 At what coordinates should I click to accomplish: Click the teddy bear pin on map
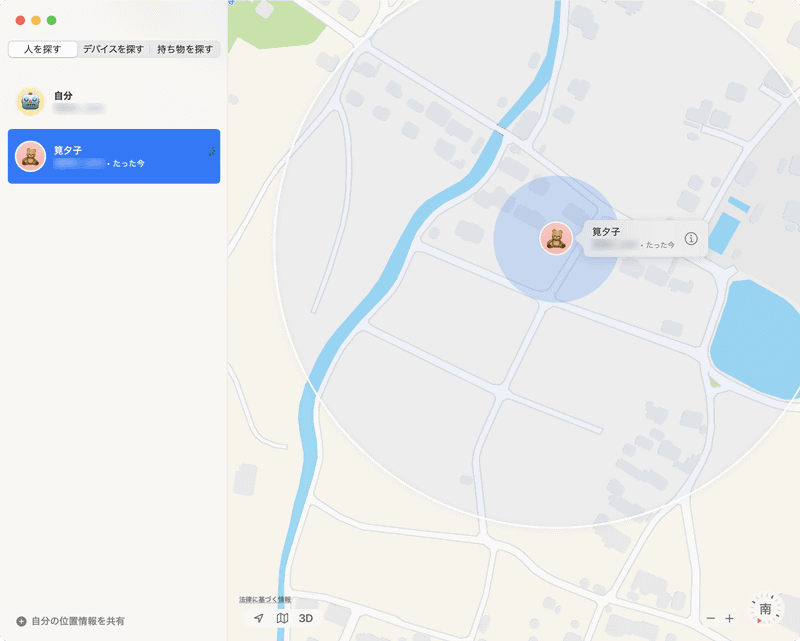[x=556, y=238]
